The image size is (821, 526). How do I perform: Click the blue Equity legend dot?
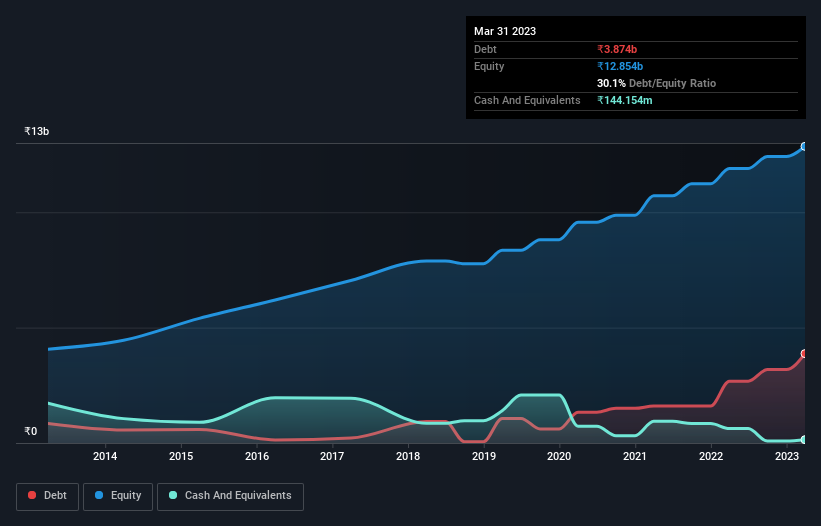(x=99, y=495)
